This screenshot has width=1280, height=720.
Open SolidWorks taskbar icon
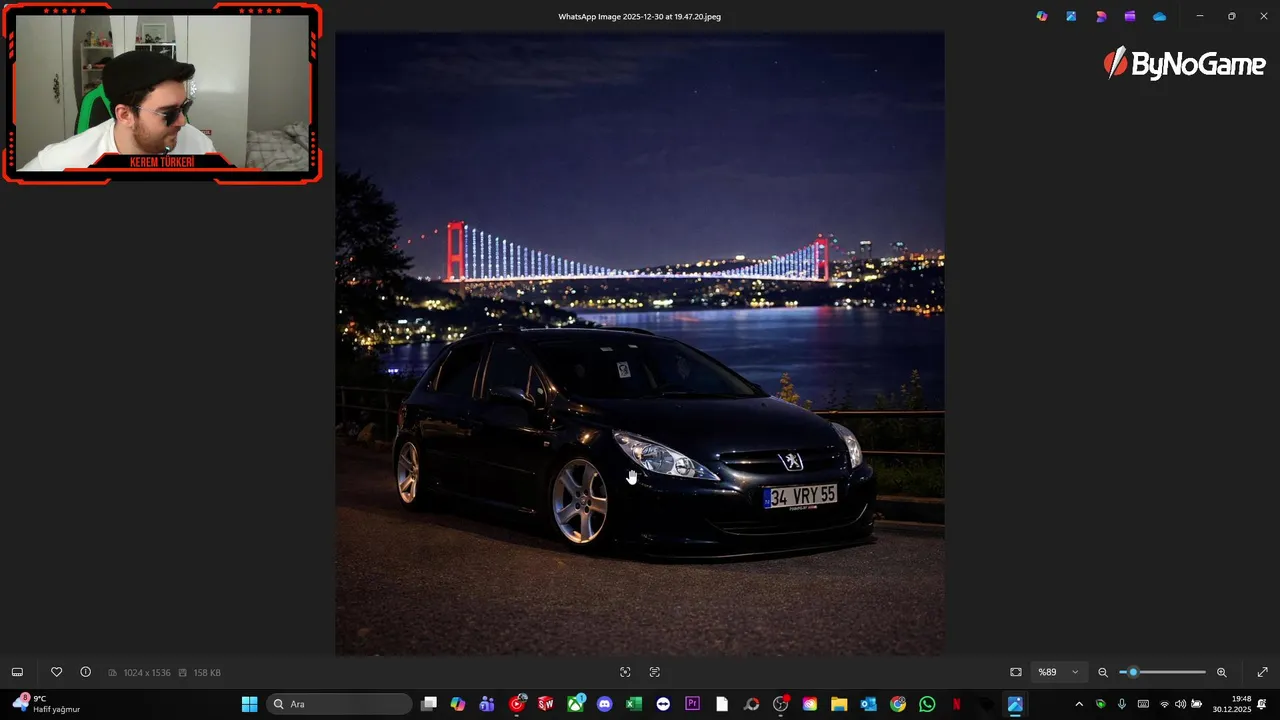point(546,704)
